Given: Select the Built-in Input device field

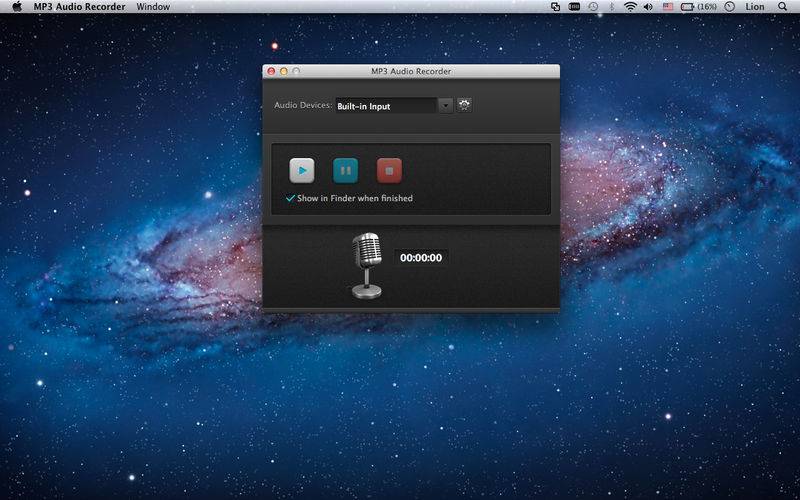Looking at the screenshot, I should 386,106.
